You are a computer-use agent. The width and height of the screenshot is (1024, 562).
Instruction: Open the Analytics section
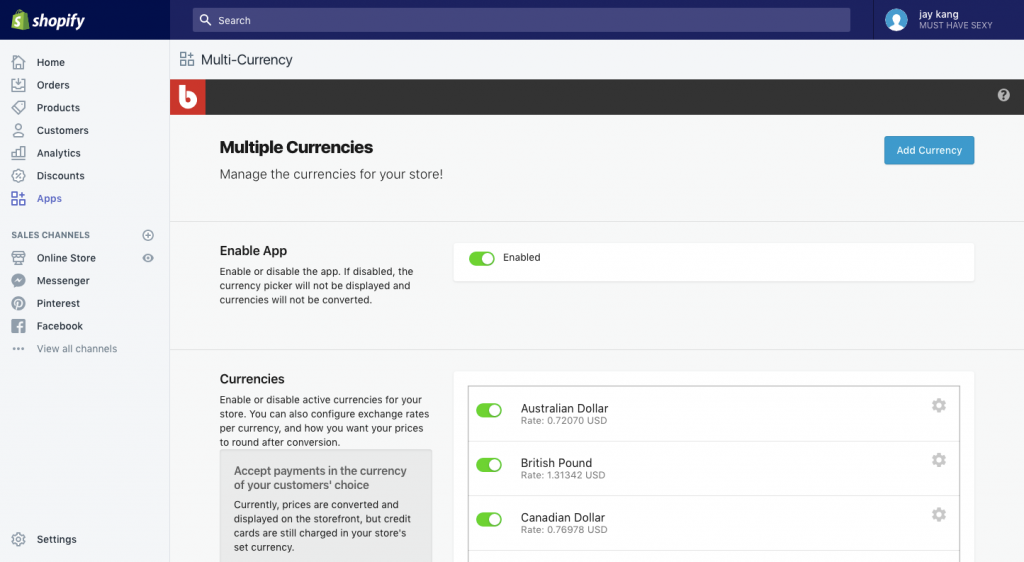click(x=58, y=153)
